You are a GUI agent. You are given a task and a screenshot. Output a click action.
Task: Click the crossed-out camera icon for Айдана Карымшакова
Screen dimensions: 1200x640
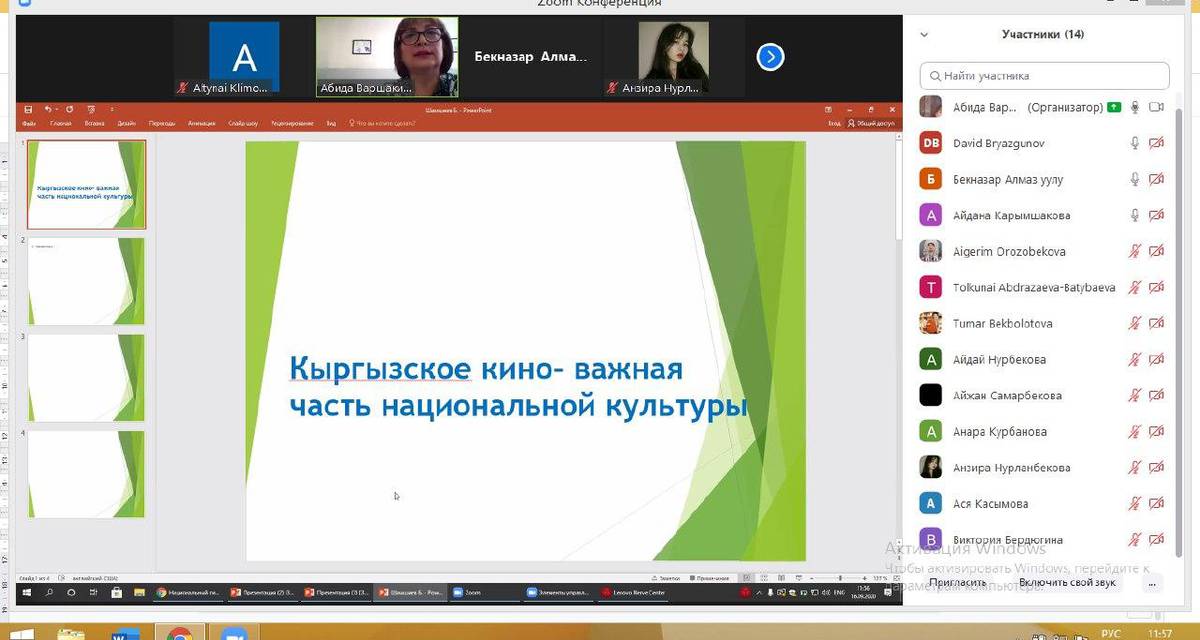coord(1156,215)
